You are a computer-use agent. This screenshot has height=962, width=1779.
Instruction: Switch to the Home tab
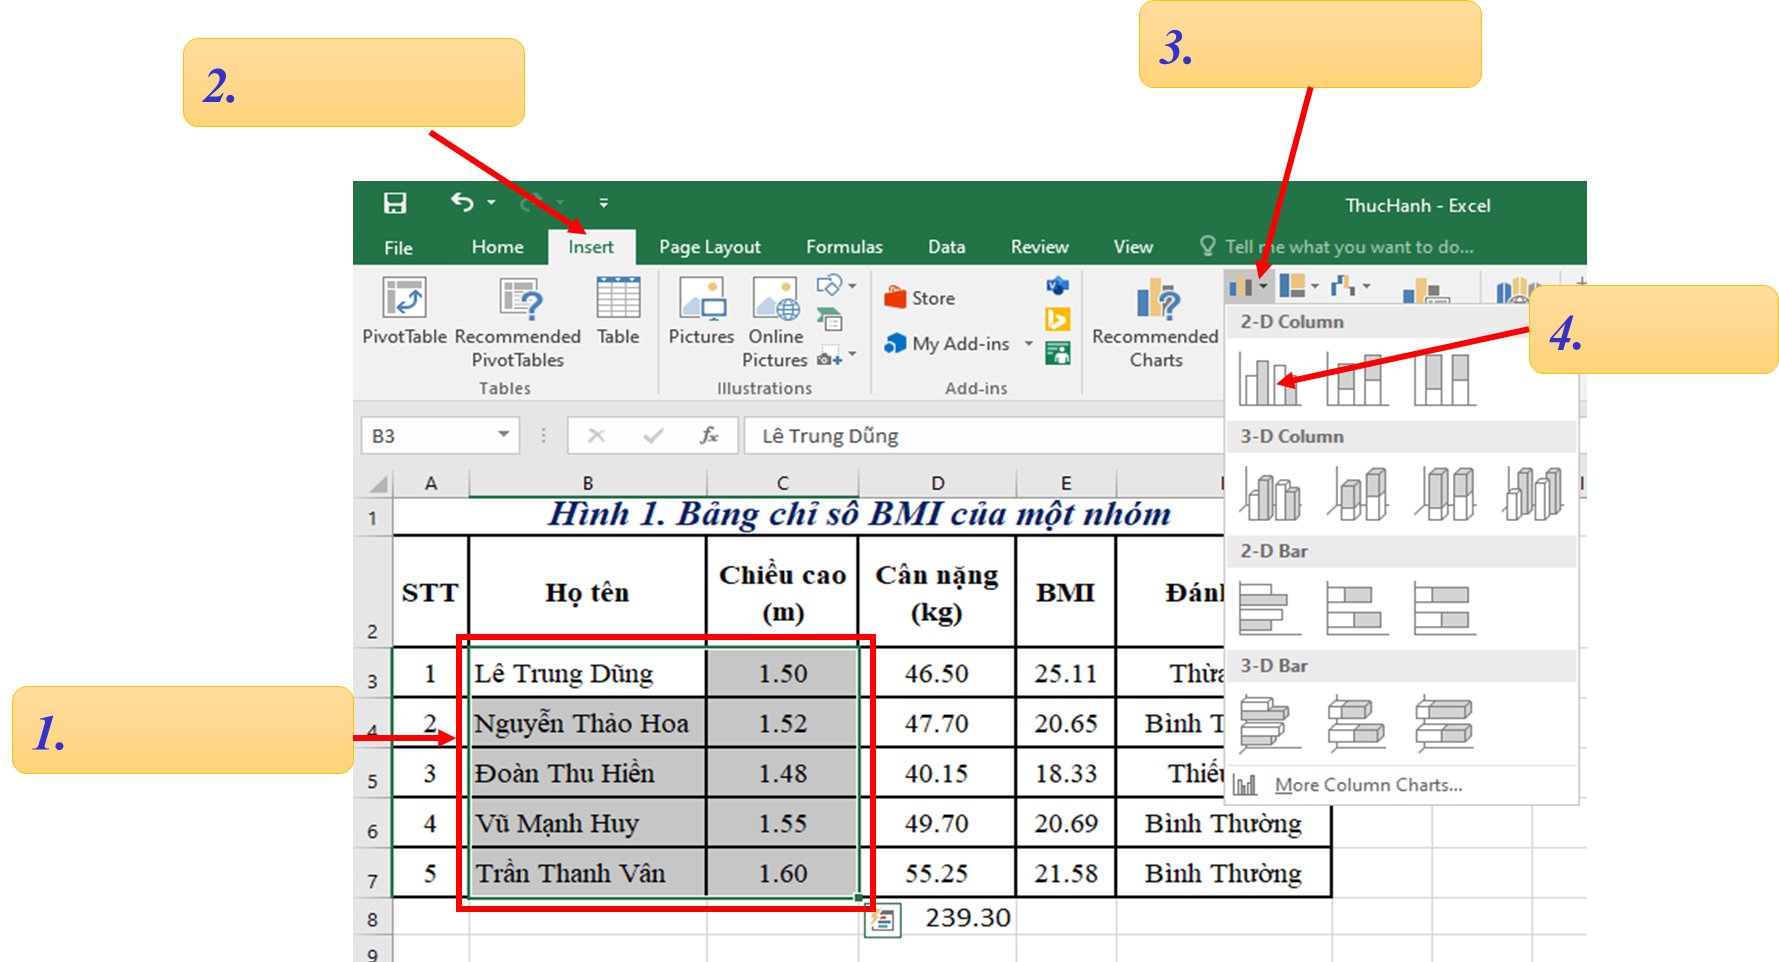click(x=497, y=247)
